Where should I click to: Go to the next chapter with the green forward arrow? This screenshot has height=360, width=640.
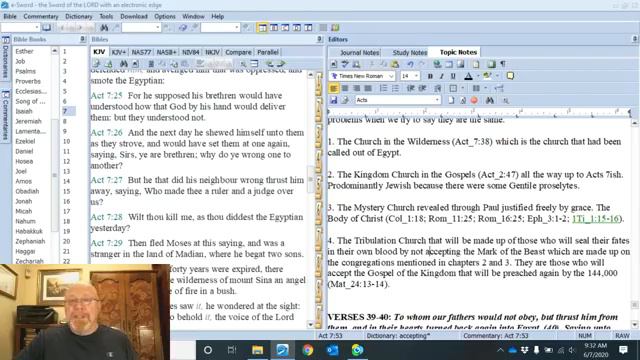(281, 64)
